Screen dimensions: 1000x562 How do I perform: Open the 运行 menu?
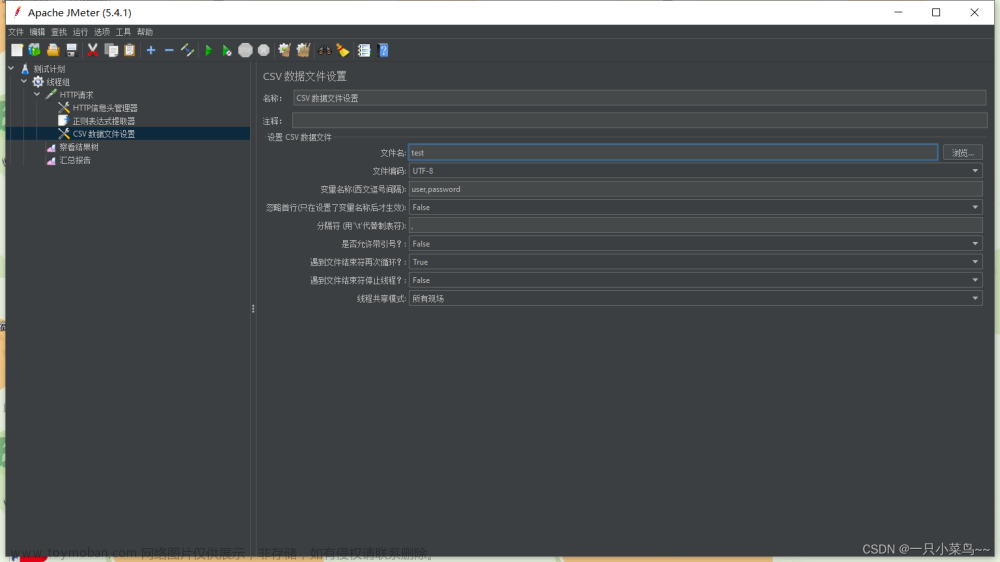pos(80,32)
